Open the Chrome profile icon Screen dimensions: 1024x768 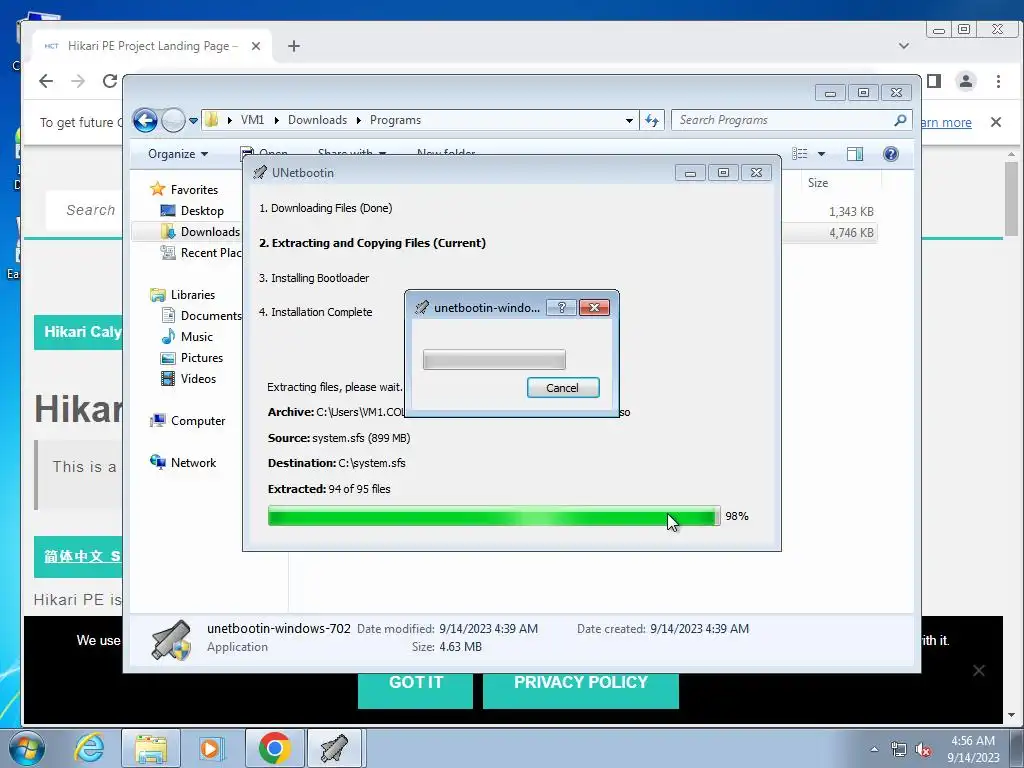966,81
